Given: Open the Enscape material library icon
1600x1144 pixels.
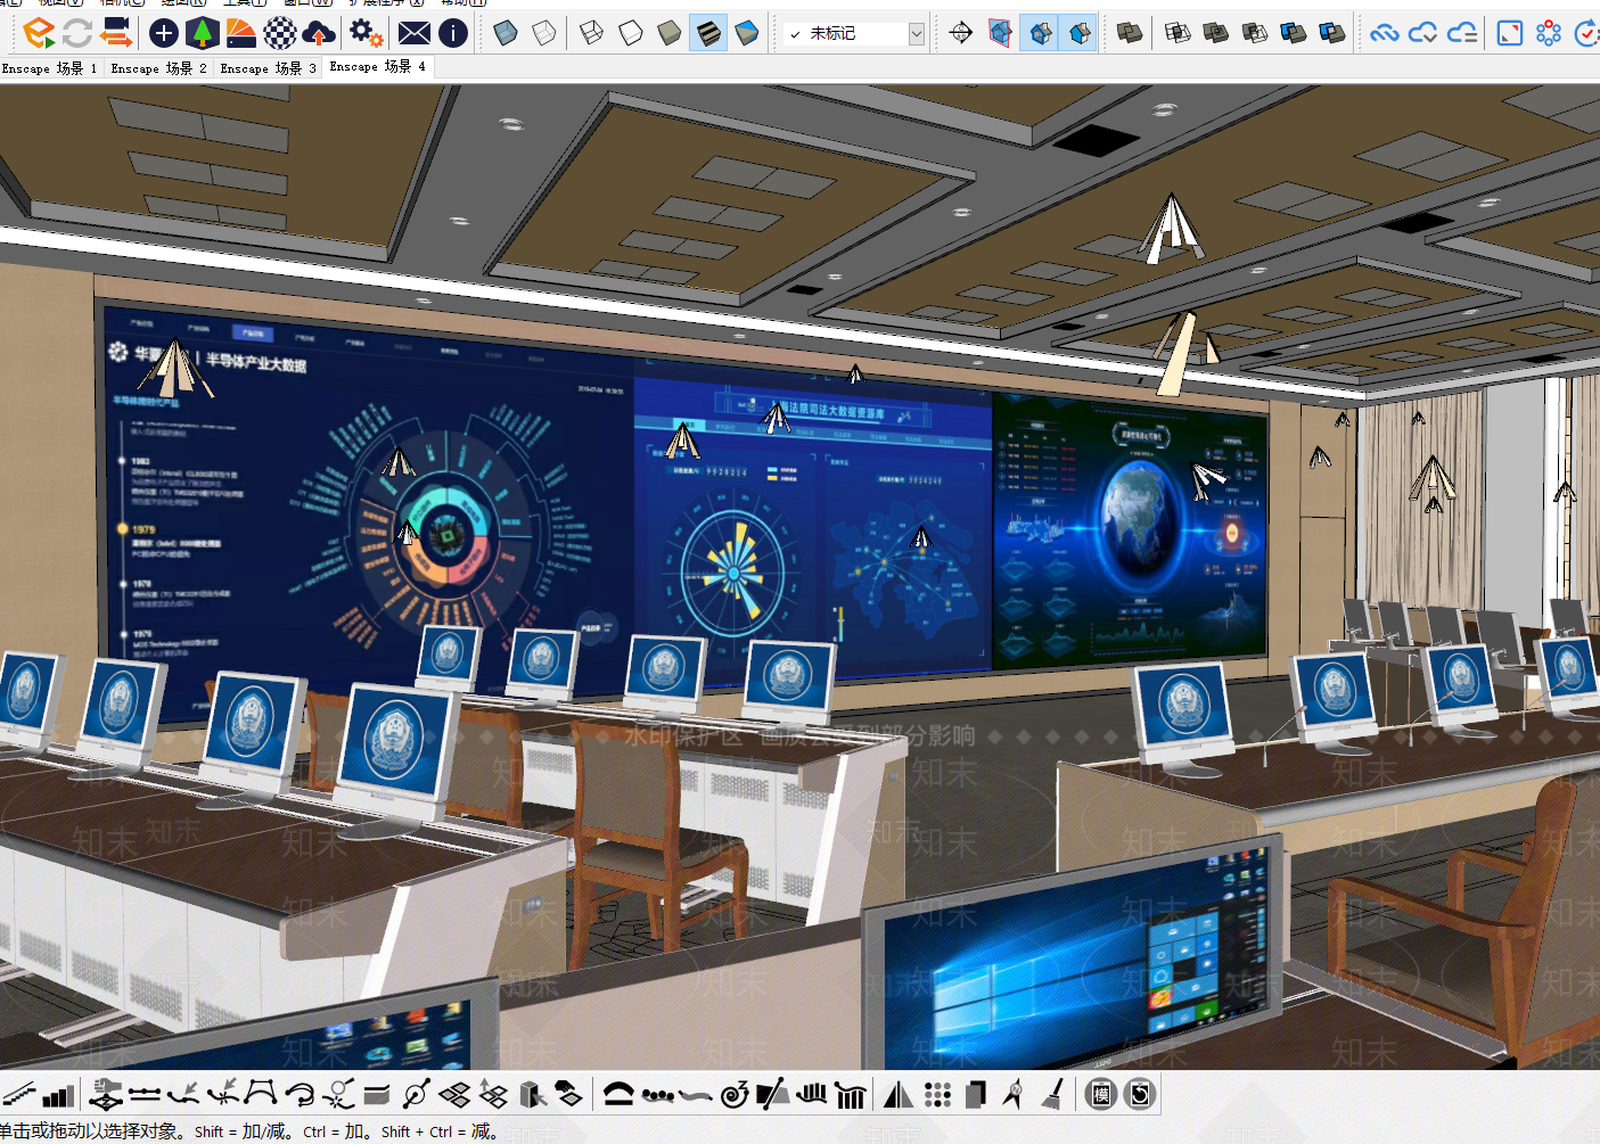Looking at the screenshot, I should click(241, 33).
